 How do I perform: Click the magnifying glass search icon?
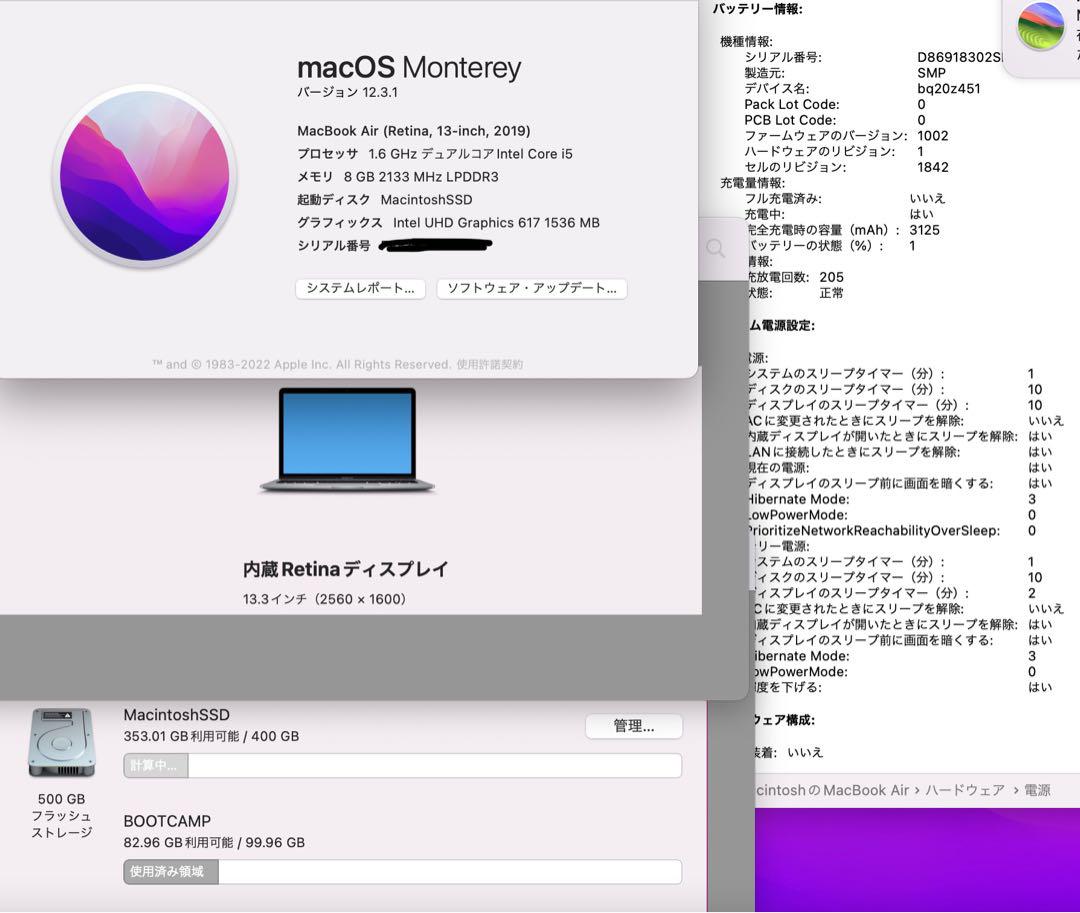click(x=716, y=248)
